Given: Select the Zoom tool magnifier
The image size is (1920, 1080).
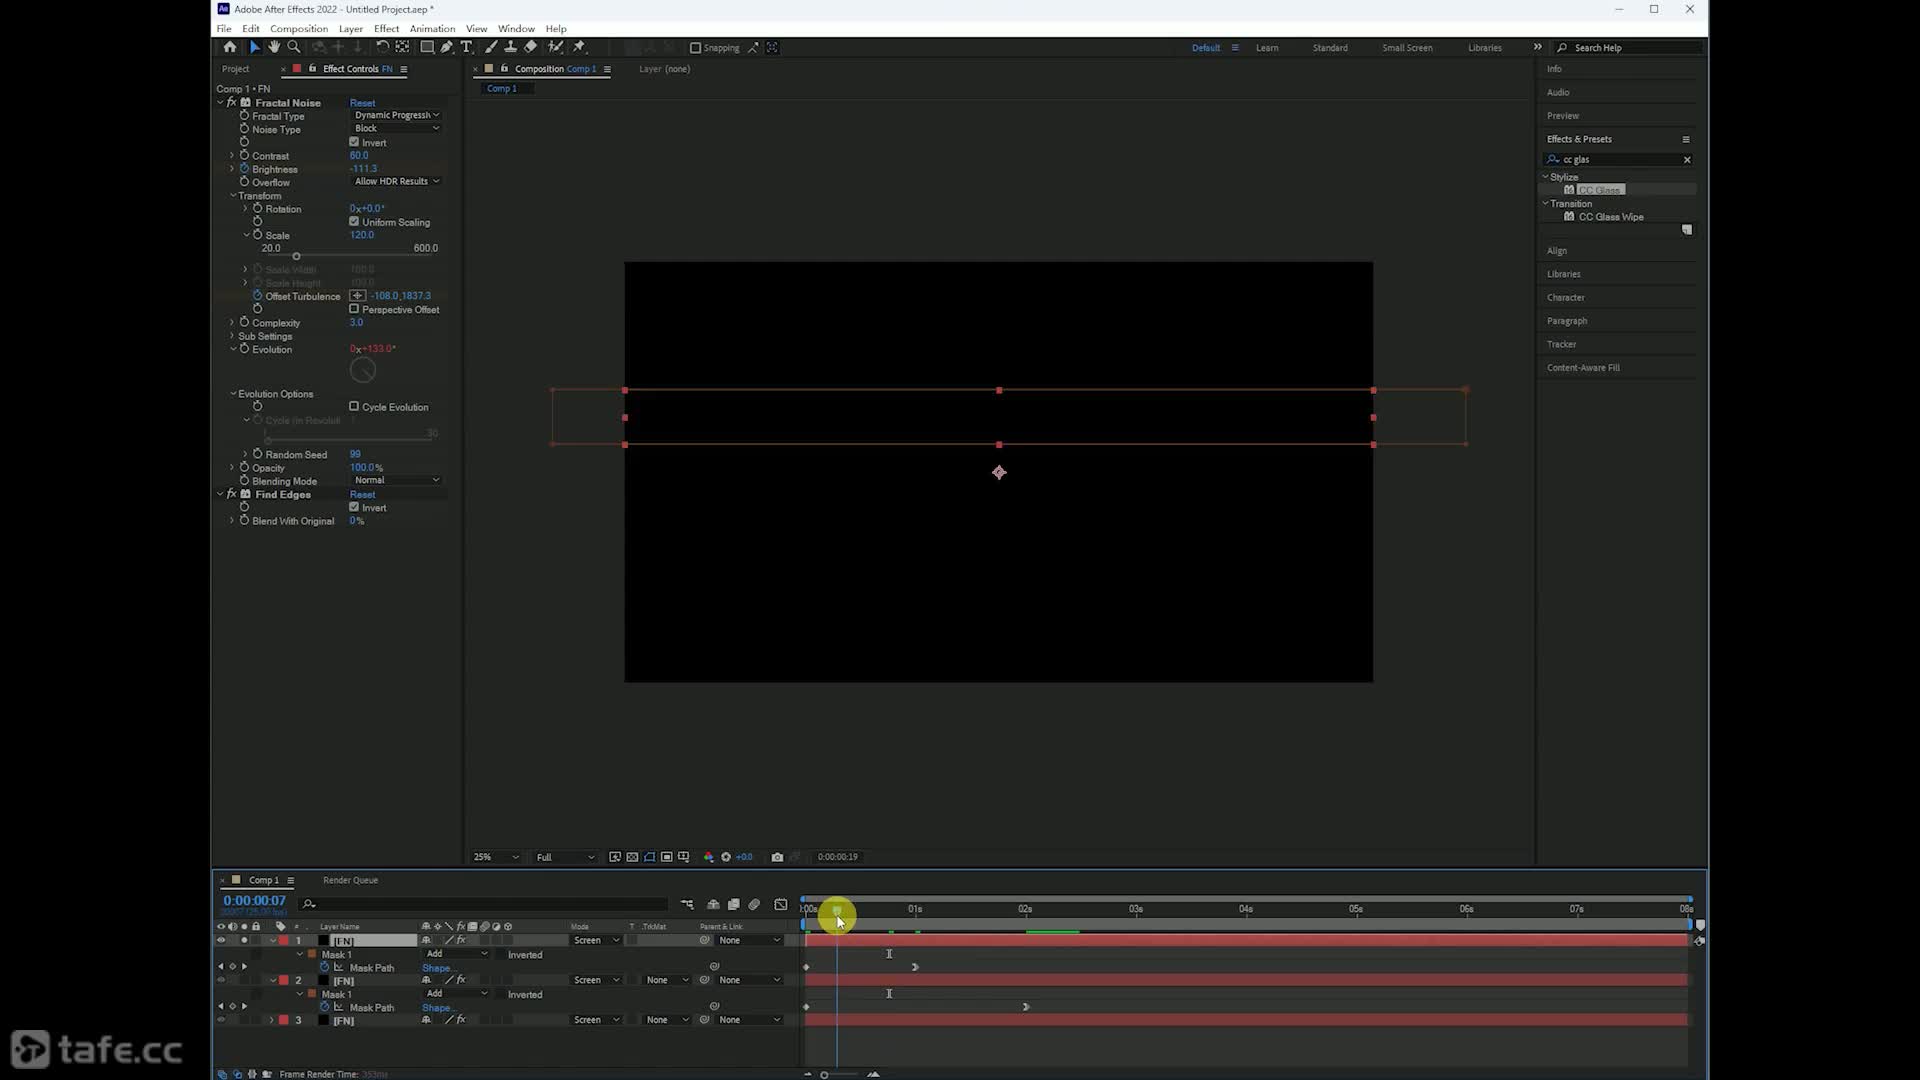Looking at the screenshot, I should [x=294, y=47].
